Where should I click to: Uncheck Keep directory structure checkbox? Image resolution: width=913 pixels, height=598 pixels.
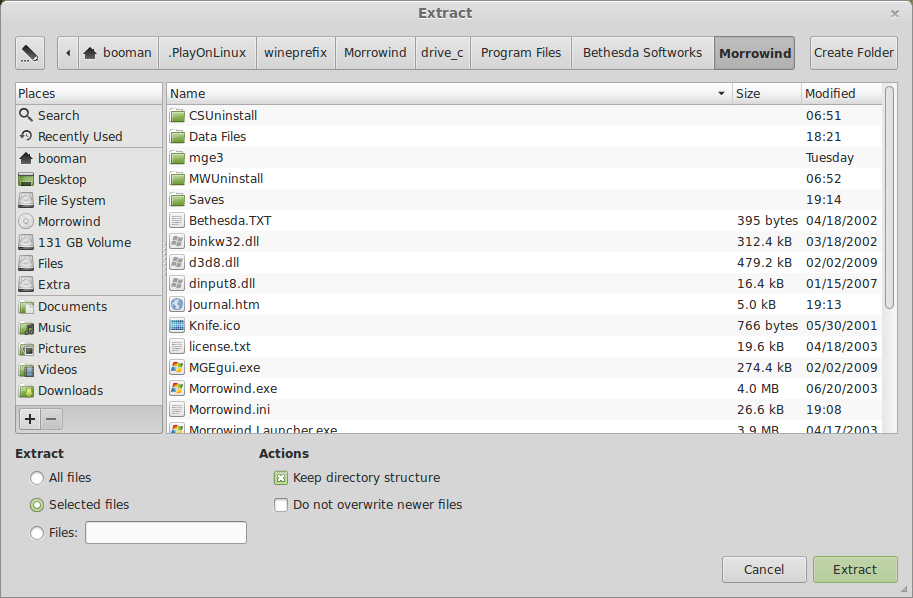coord(281,478)
